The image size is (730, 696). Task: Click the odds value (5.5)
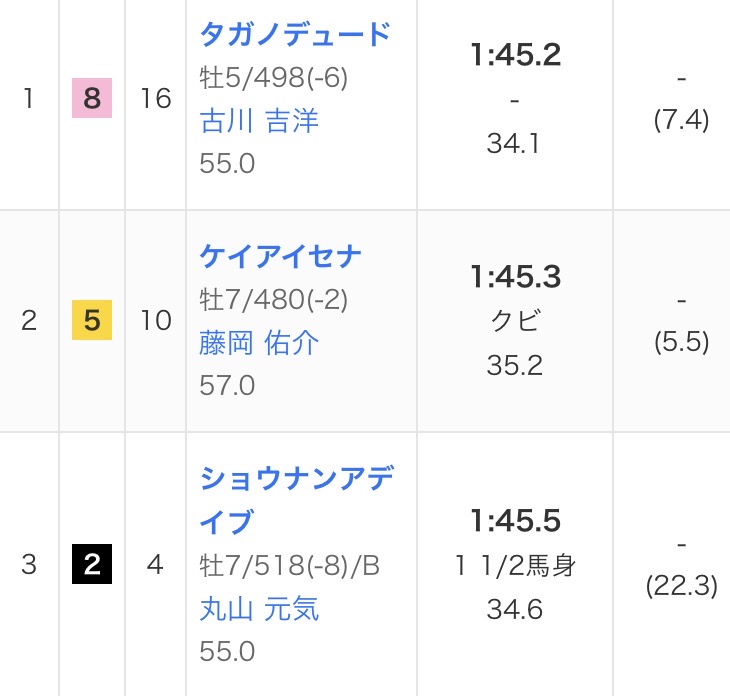[681, 342]
